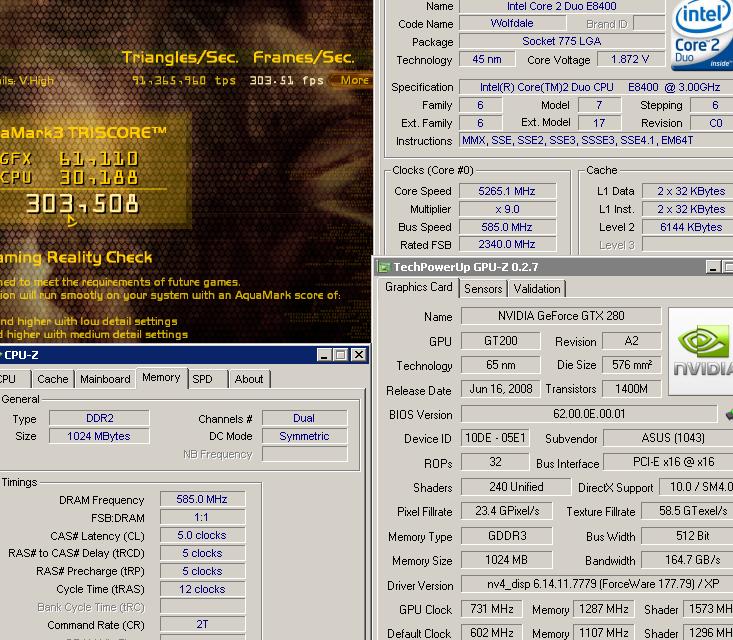Screen dimensions: 733x640
Task: Click the Core Voltage value 1.872 V
Action: click(631, 59)
